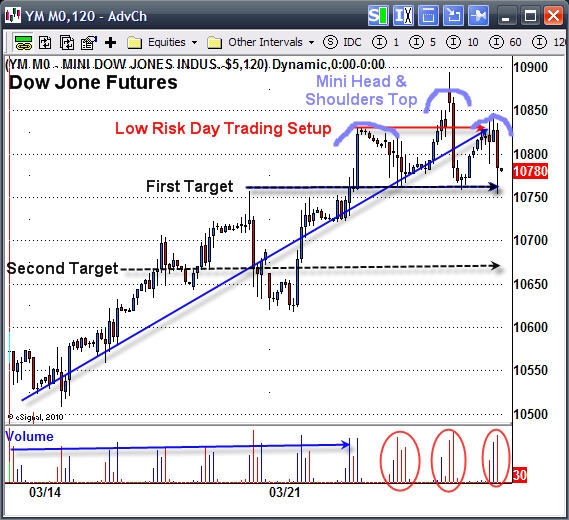Screen dimensions: 569x520
Task: Switch to the 60 minute interval
Action: click(x=505, y=42)
